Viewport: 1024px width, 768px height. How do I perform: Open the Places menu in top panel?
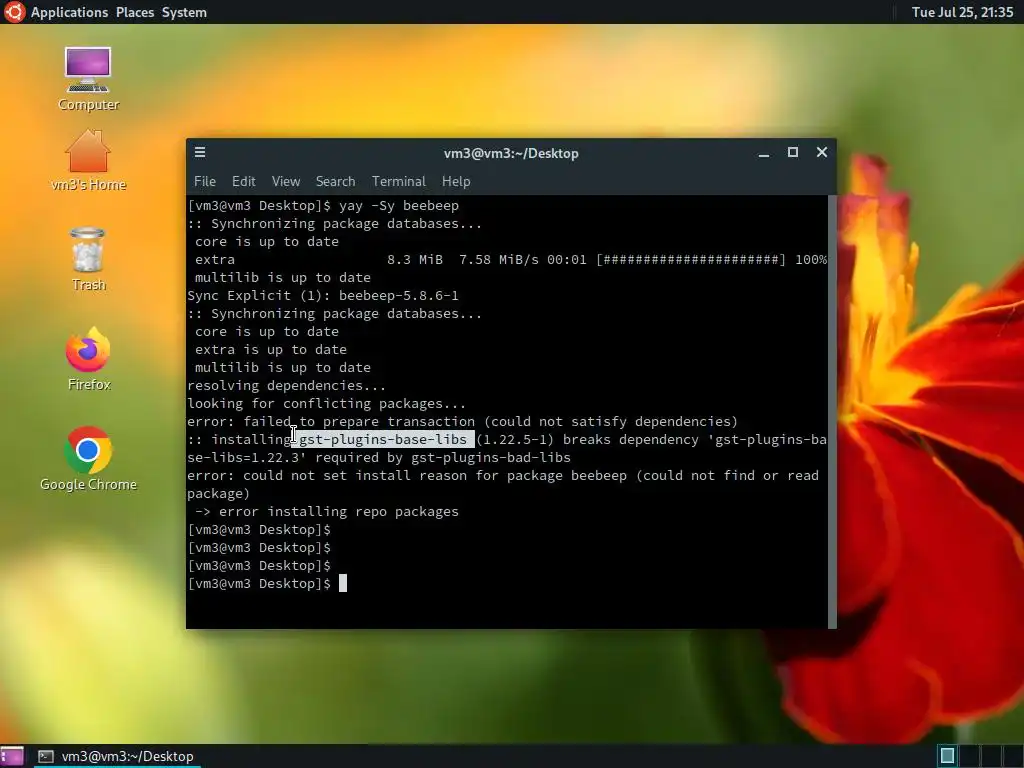(135, 12)
